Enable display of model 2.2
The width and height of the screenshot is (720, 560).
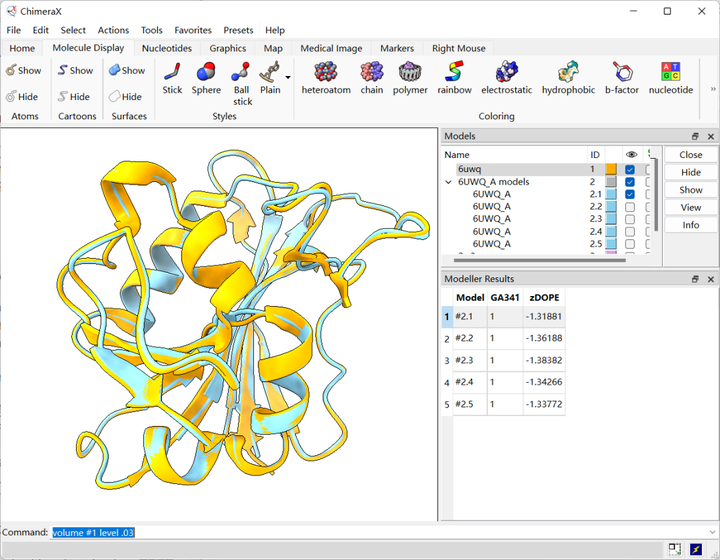pos(630,207)
